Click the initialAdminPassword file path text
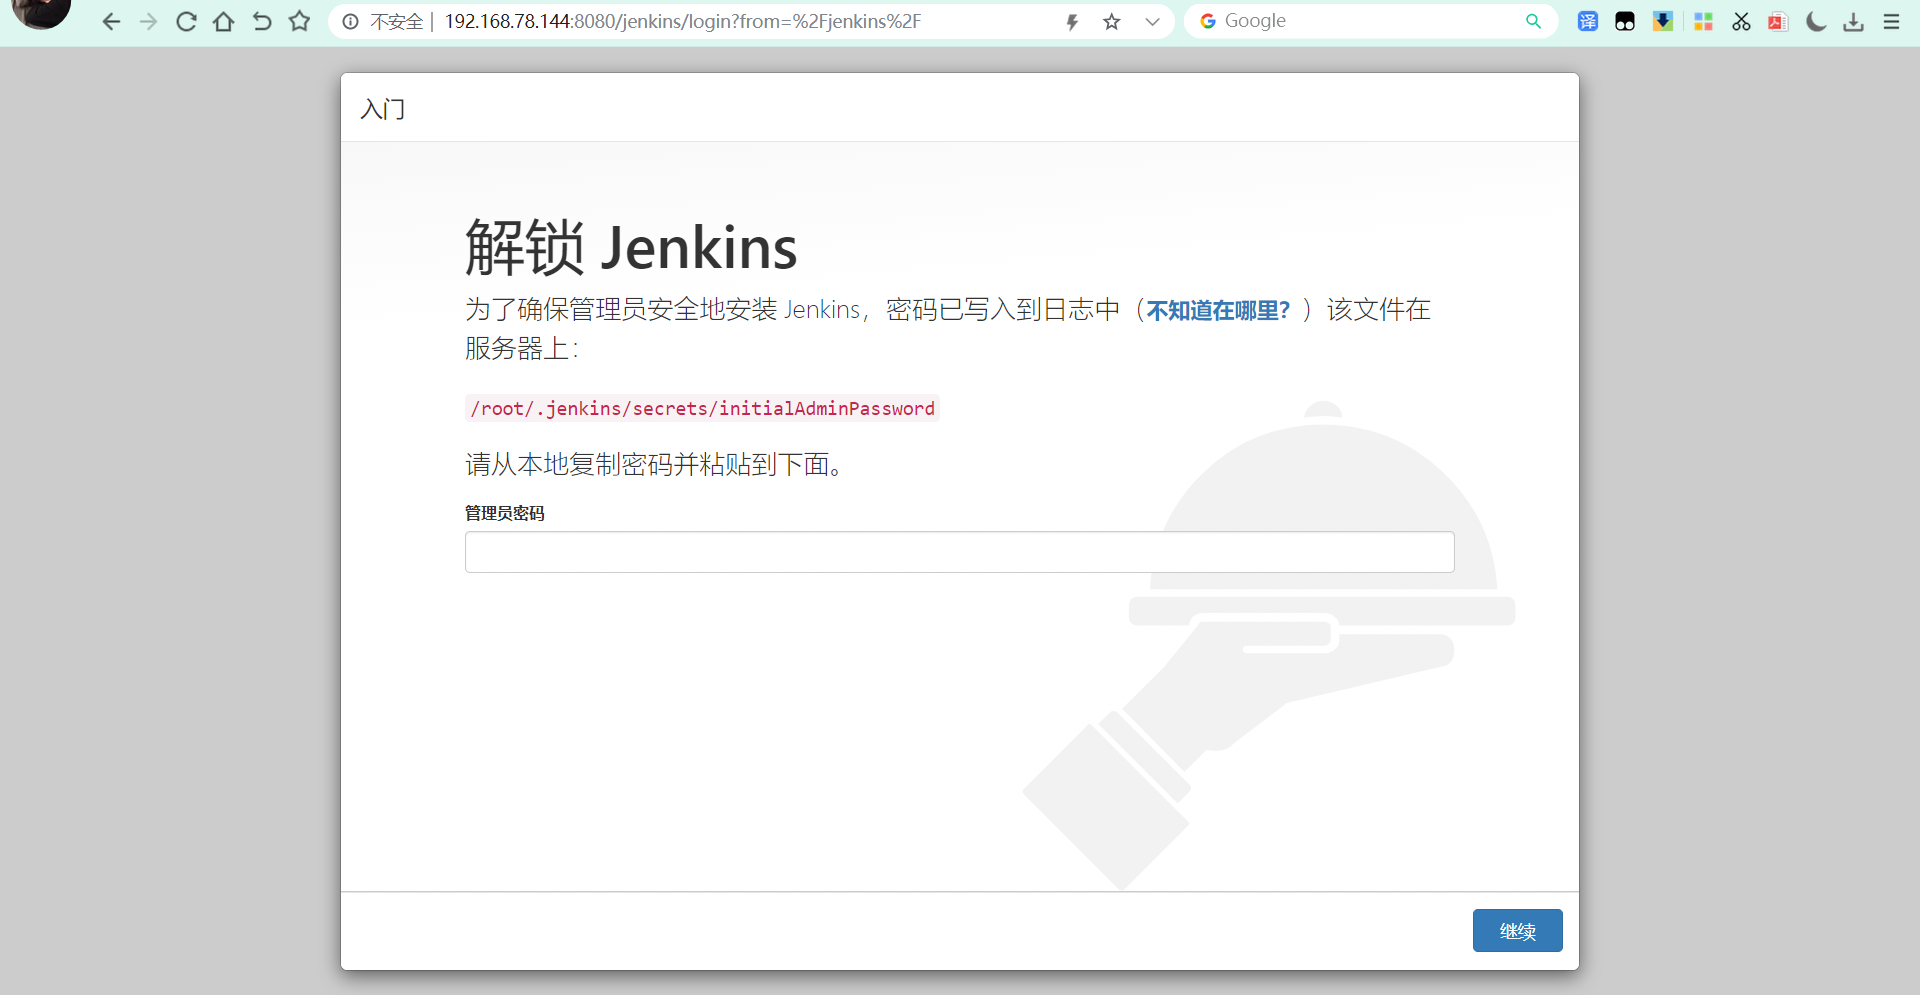Image resolution: width=1920 pixels, height=995 pixels. 702,408
